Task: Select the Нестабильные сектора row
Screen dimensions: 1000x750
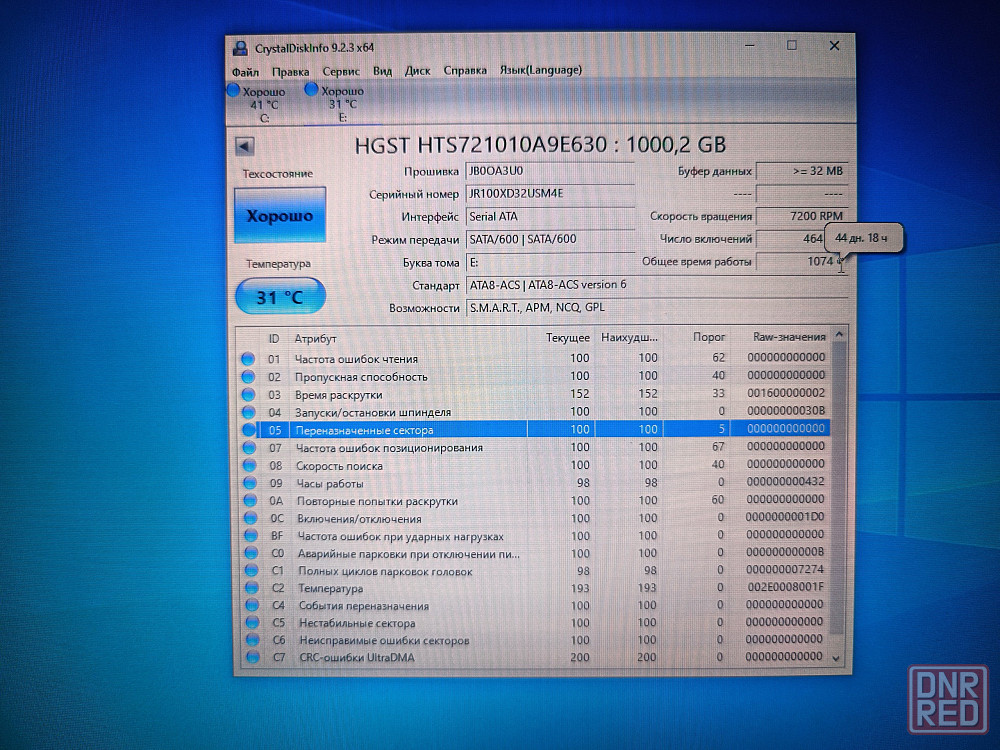Action: point(534,622)
